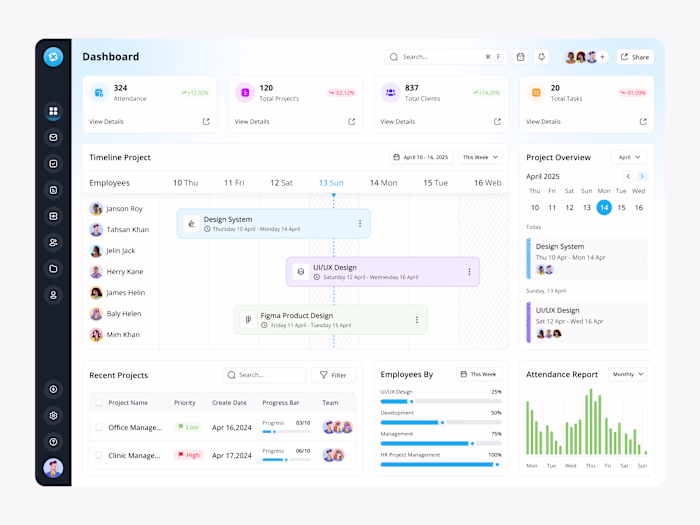Click the user avatar at the sidebar bottom
This screenshot has height=525, width=700.
(53, 468)
